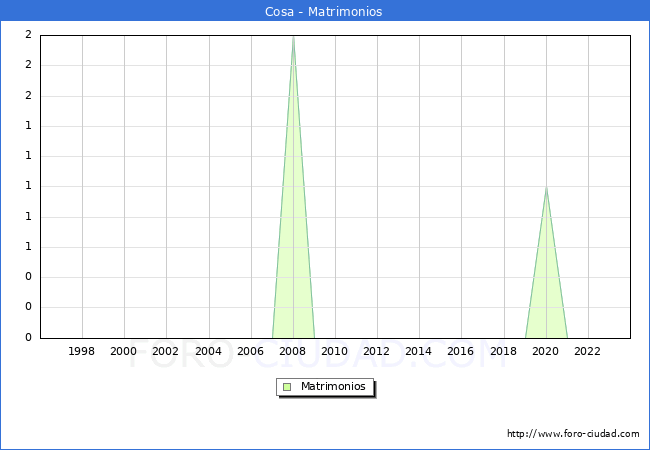Click the Matrimonios legend label text
Screen dimensions: 650x450
coord(334,387)
